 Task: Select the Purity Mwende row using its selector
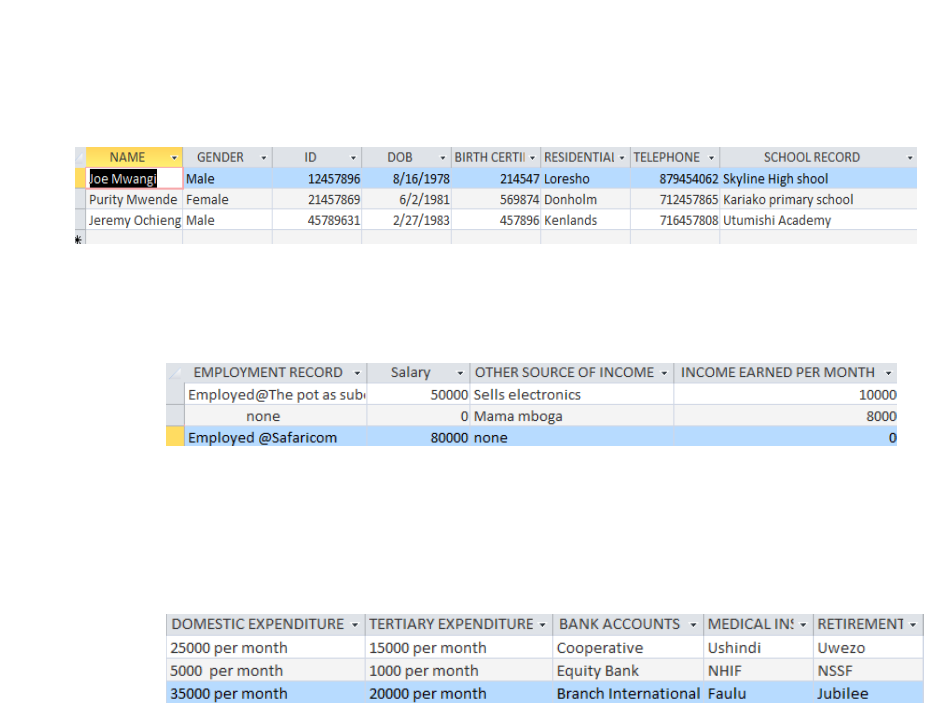point(80,200)
